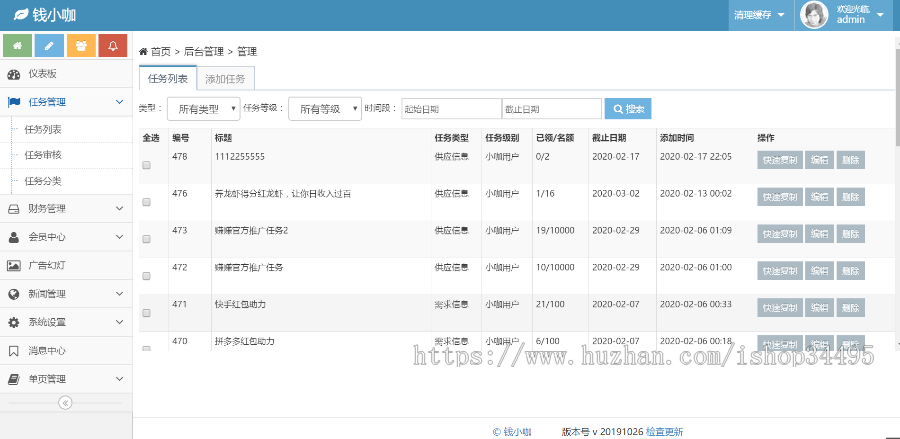This screenshot has height=439, width=900.
Task: Open the 广告幻灯 sidebar menu item
Action: tap(66, 266)
